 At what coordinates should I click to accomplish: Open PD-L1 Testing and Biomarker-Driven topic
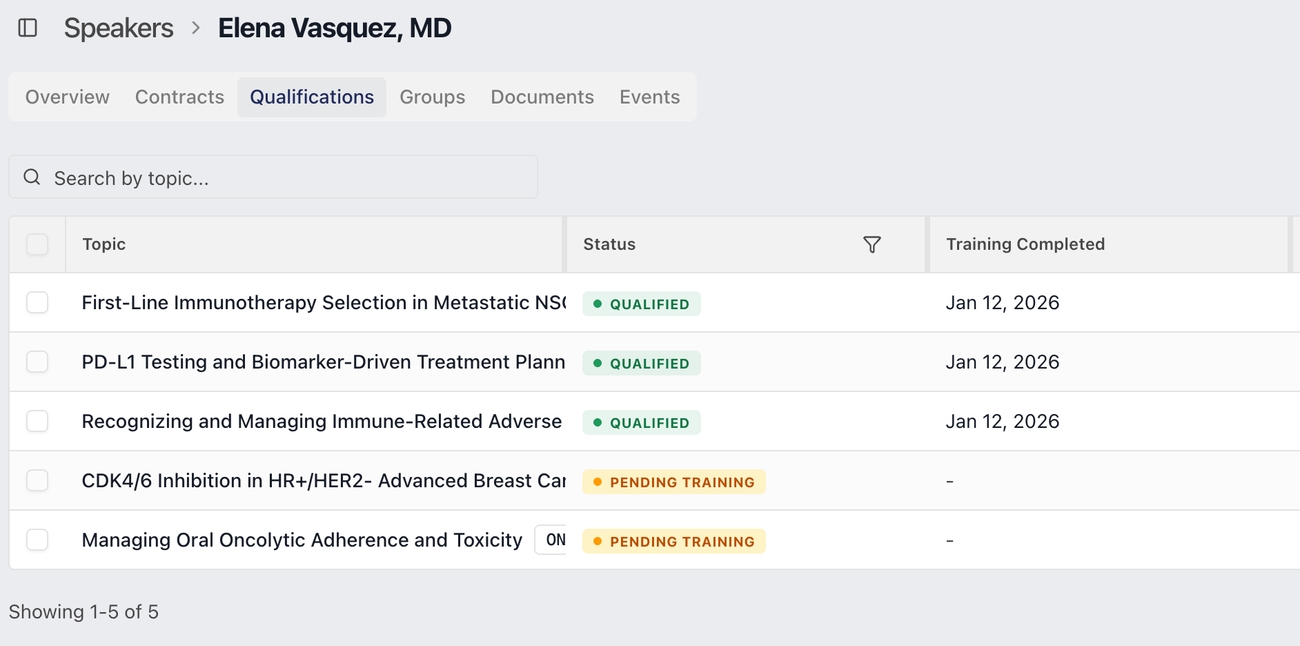[x=324, y=362]
